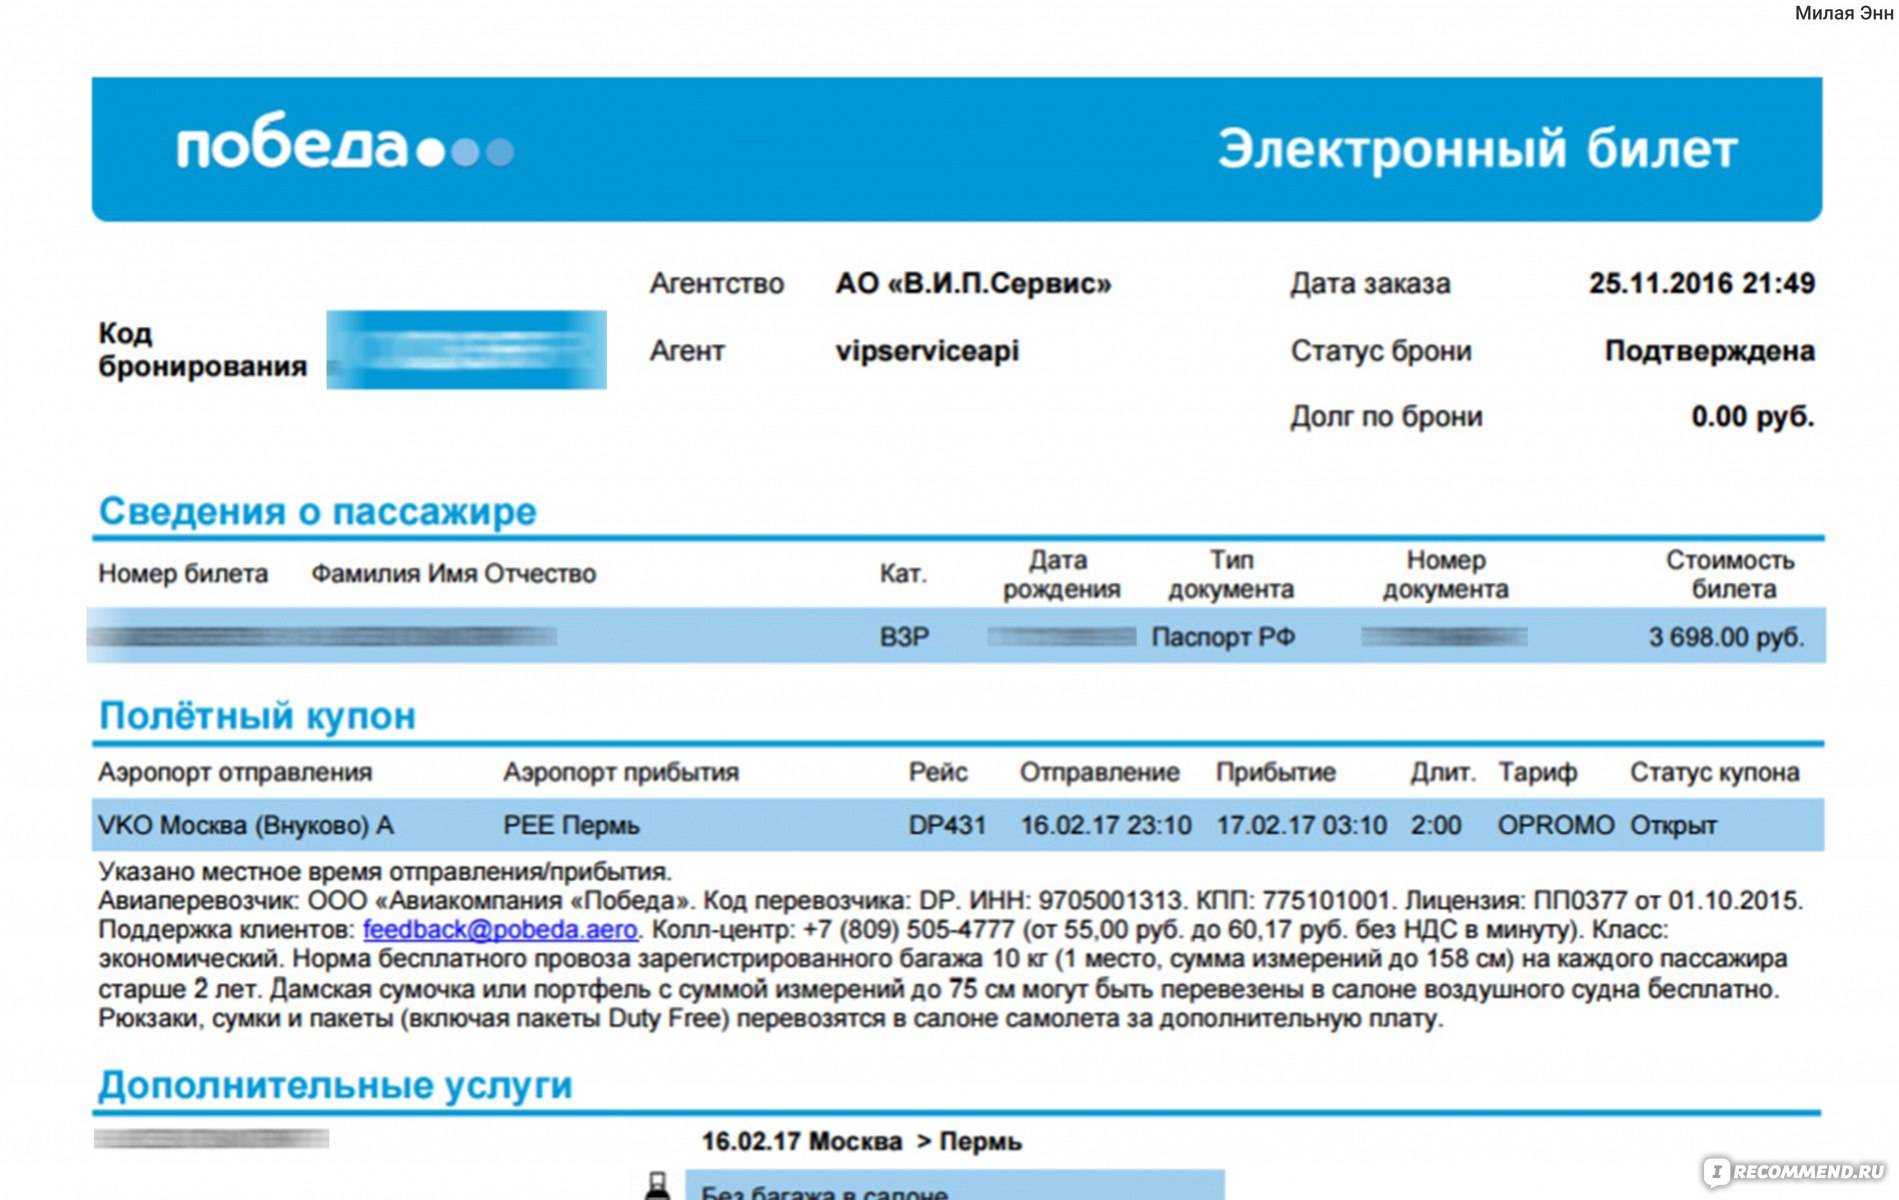Click the 'Код бронирования' label
This screenshot has height=1200, width=1899.
202,350
